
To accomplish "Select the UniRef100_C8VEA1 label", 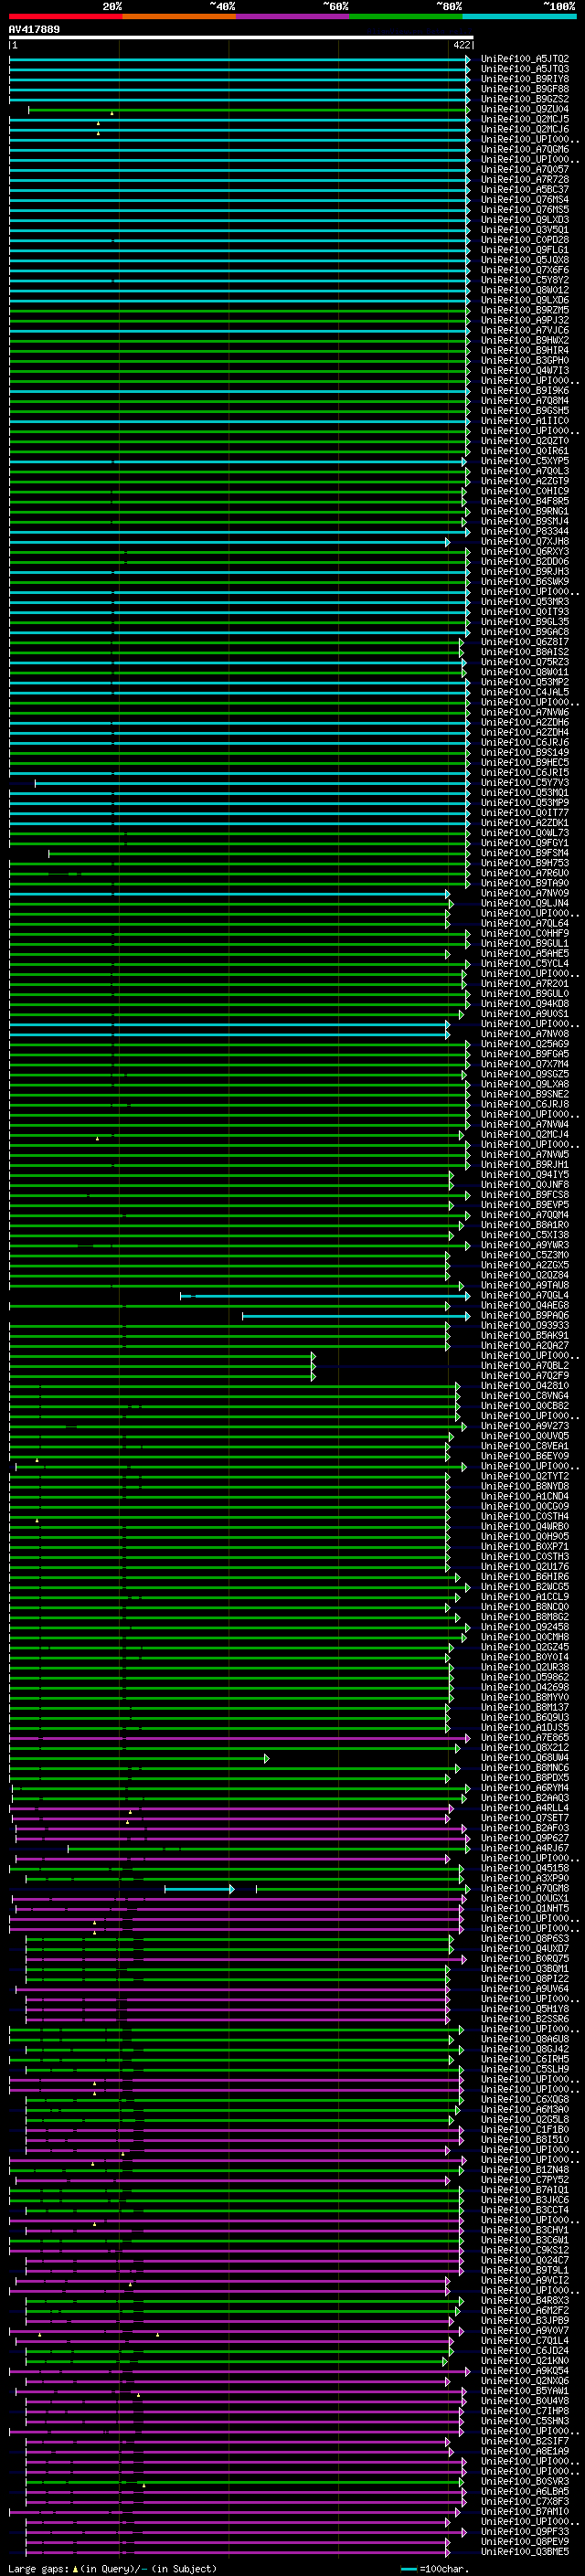I will click(x=525, y=1446).
